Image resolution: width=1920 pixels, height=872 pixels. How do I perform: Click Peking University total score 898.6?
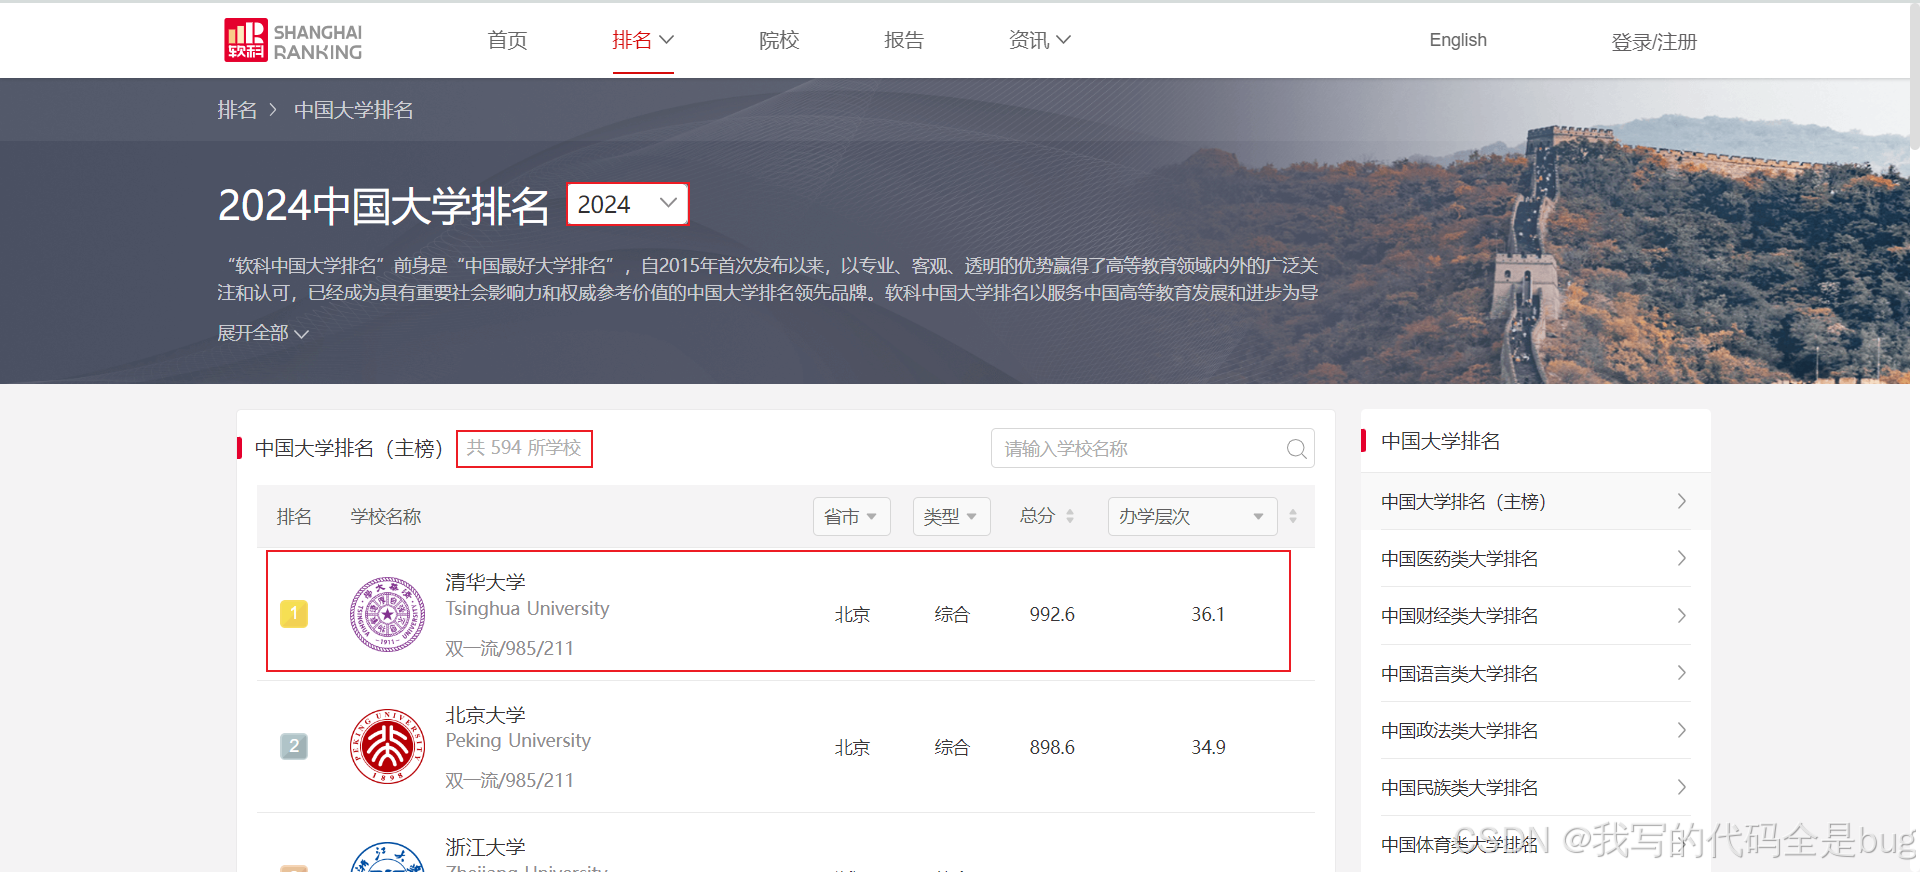point(1052,747)
